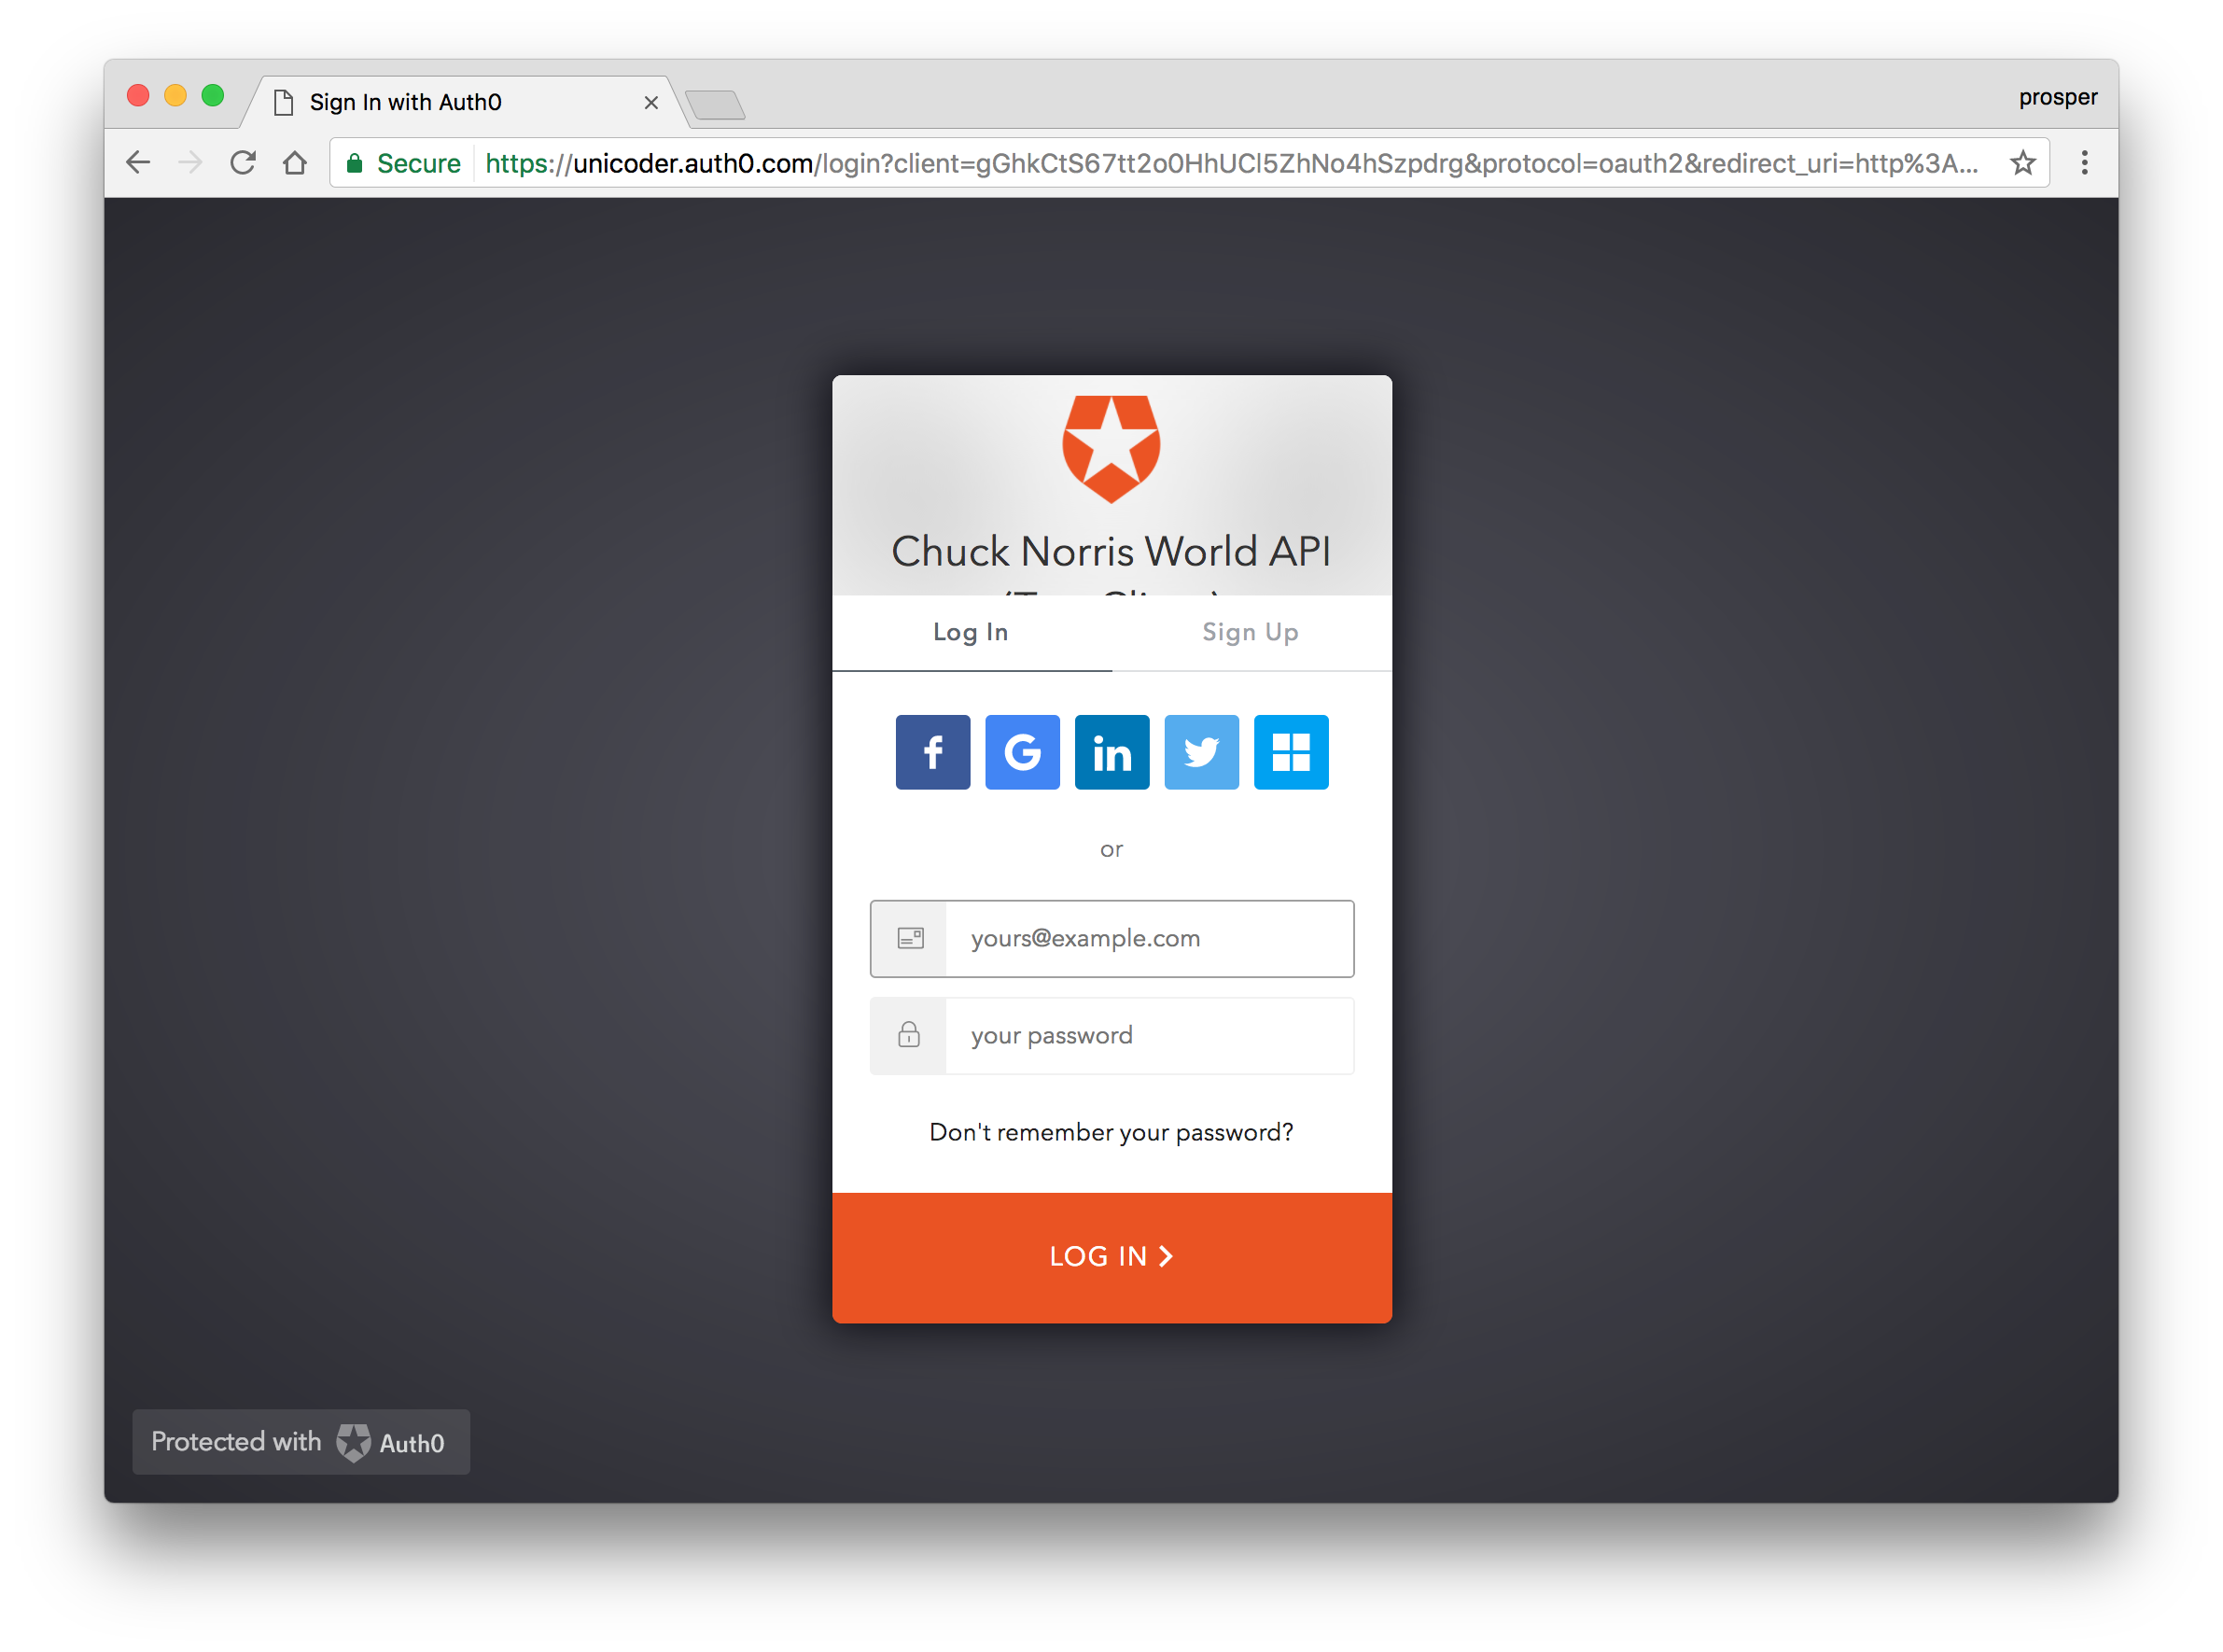Click the LOG IN button

(1111, 1256)
